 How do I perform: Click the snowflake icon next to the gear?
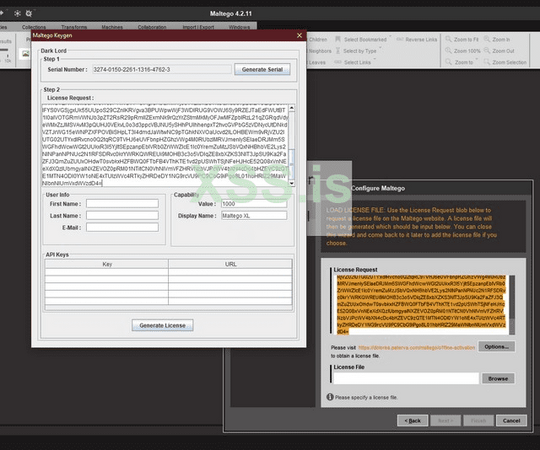click(x=17, y=13)
